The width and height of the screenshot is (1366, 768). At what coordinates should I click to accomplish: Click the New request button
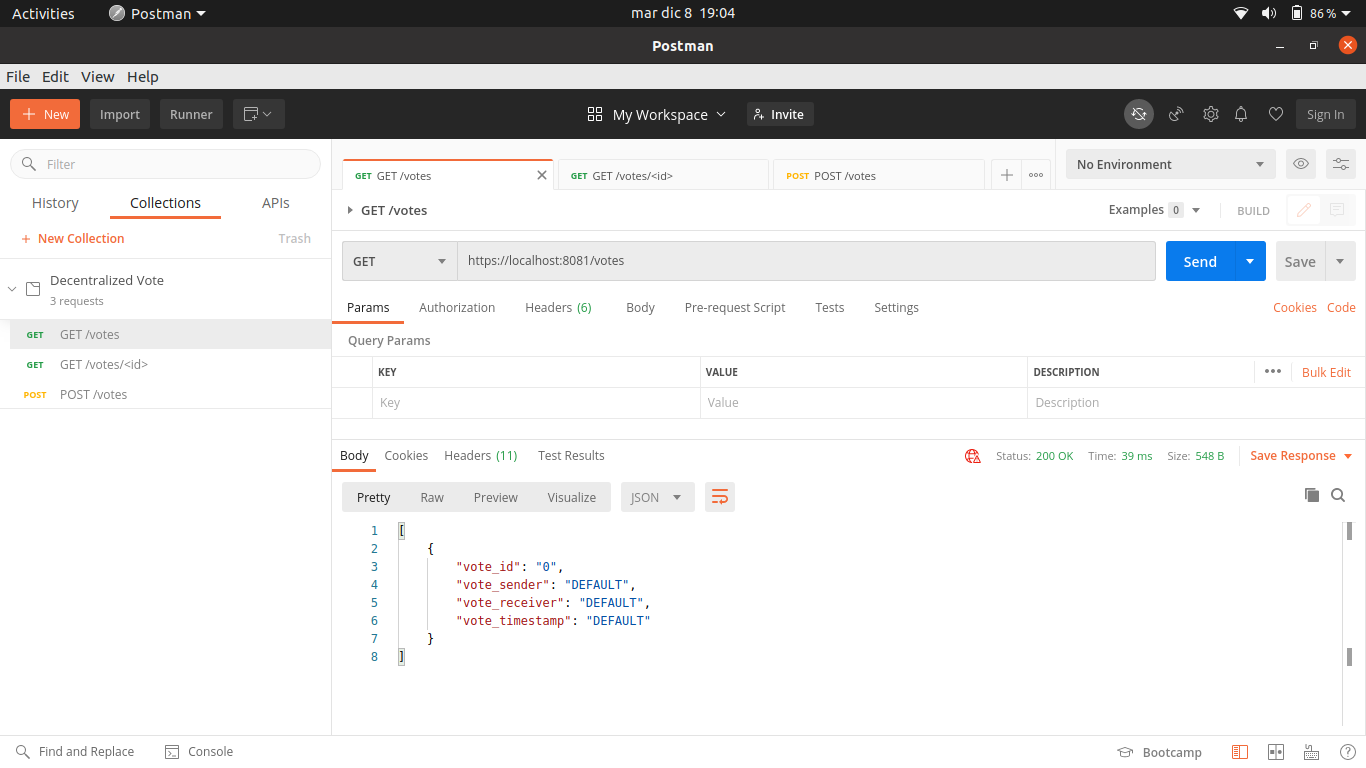click(x=45, y=114)
